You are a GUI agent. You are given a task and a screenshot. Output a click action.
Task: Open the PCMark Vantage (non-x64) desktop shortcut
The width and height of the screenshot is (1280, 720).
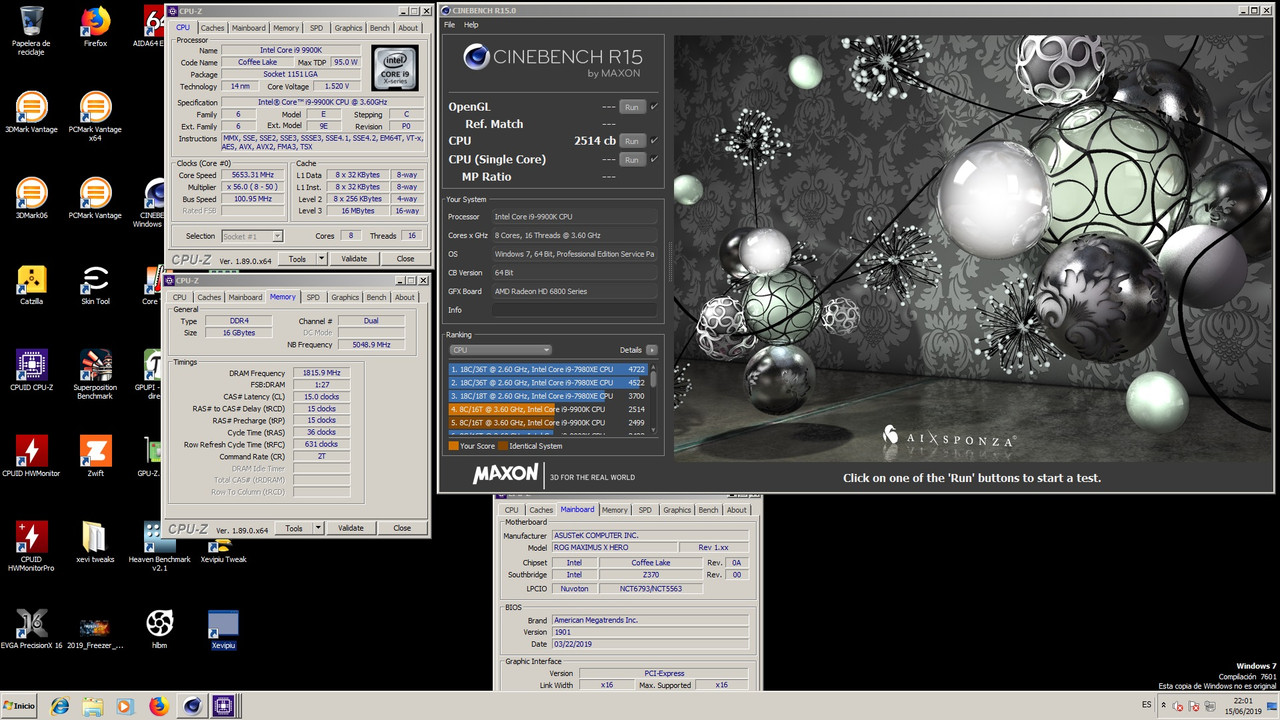pos(95,199)
